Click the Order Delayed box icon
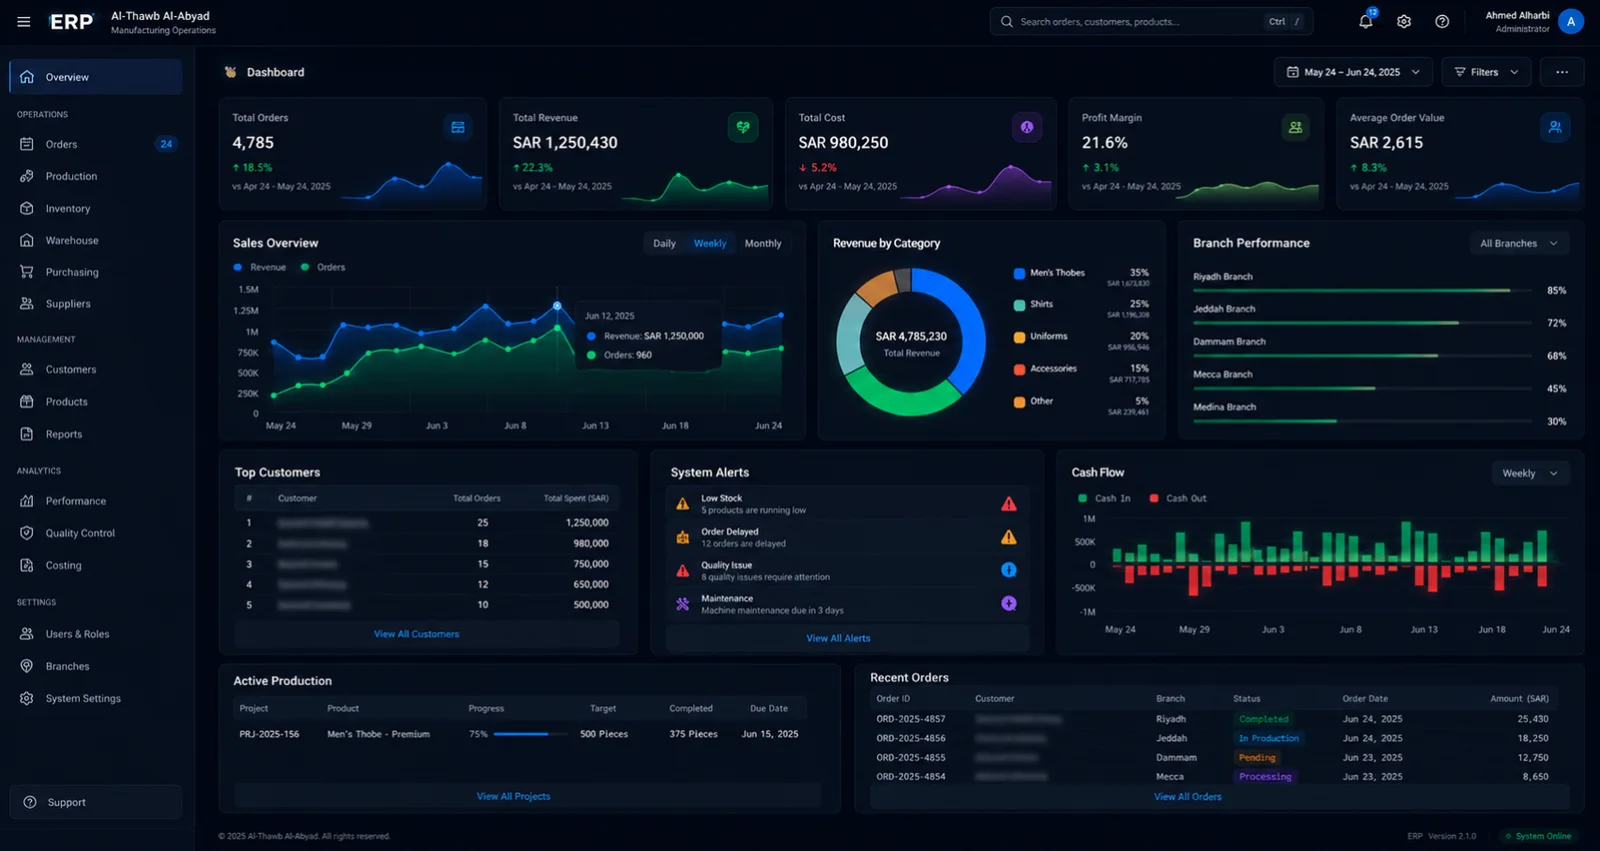Image resolution: width=1600 pixels, height=851 pixels. pos(683,537)
